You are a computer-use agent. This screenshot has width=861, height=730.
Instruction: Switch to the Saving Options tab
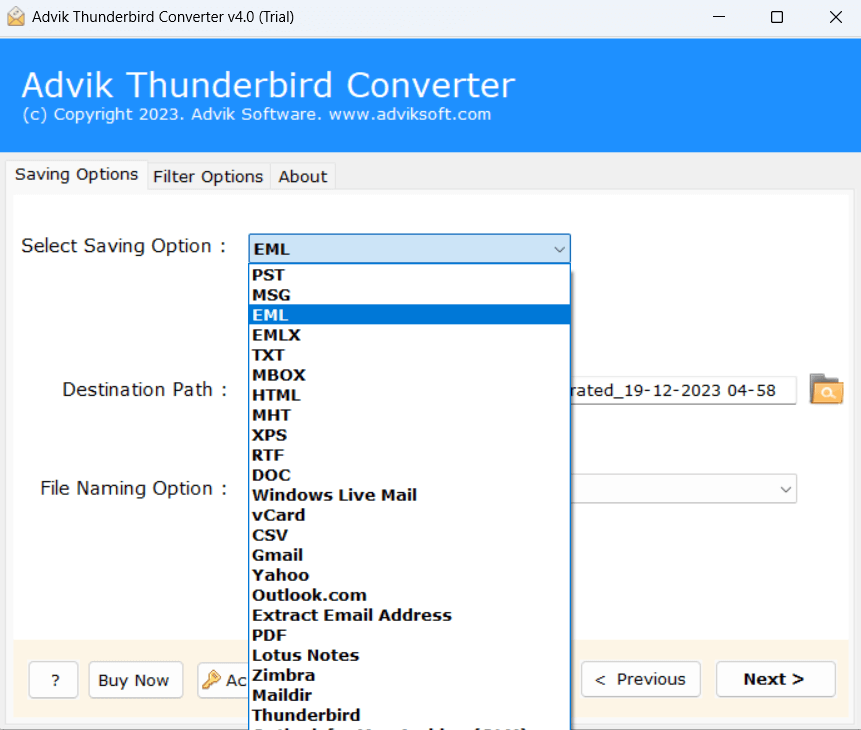click(76, 175)
